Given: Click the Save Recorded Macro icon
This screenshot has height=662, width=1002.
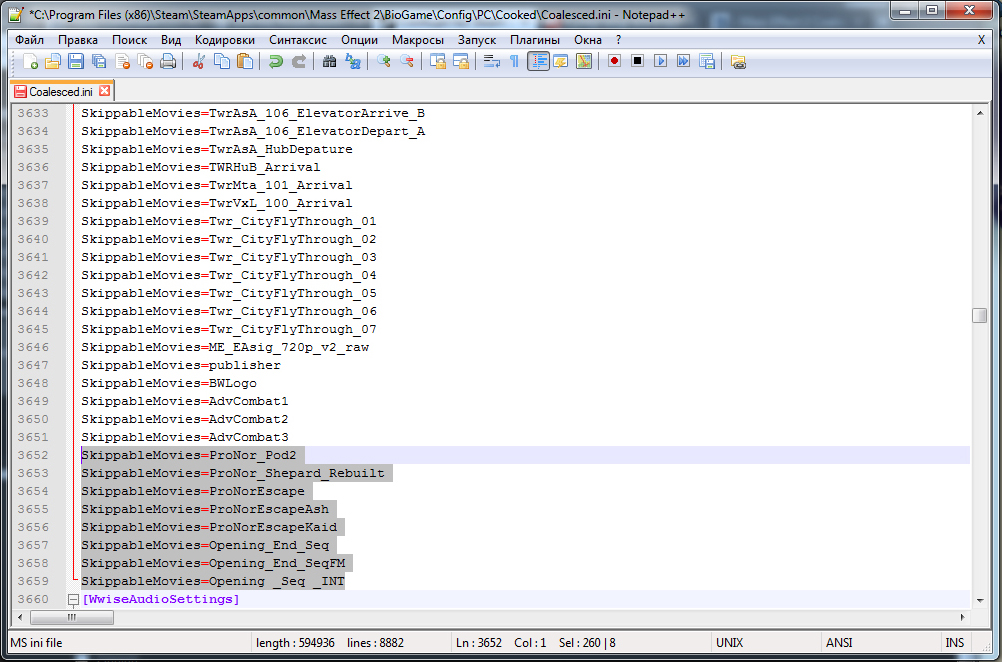Looking at the screenshot, I should 706,61.
